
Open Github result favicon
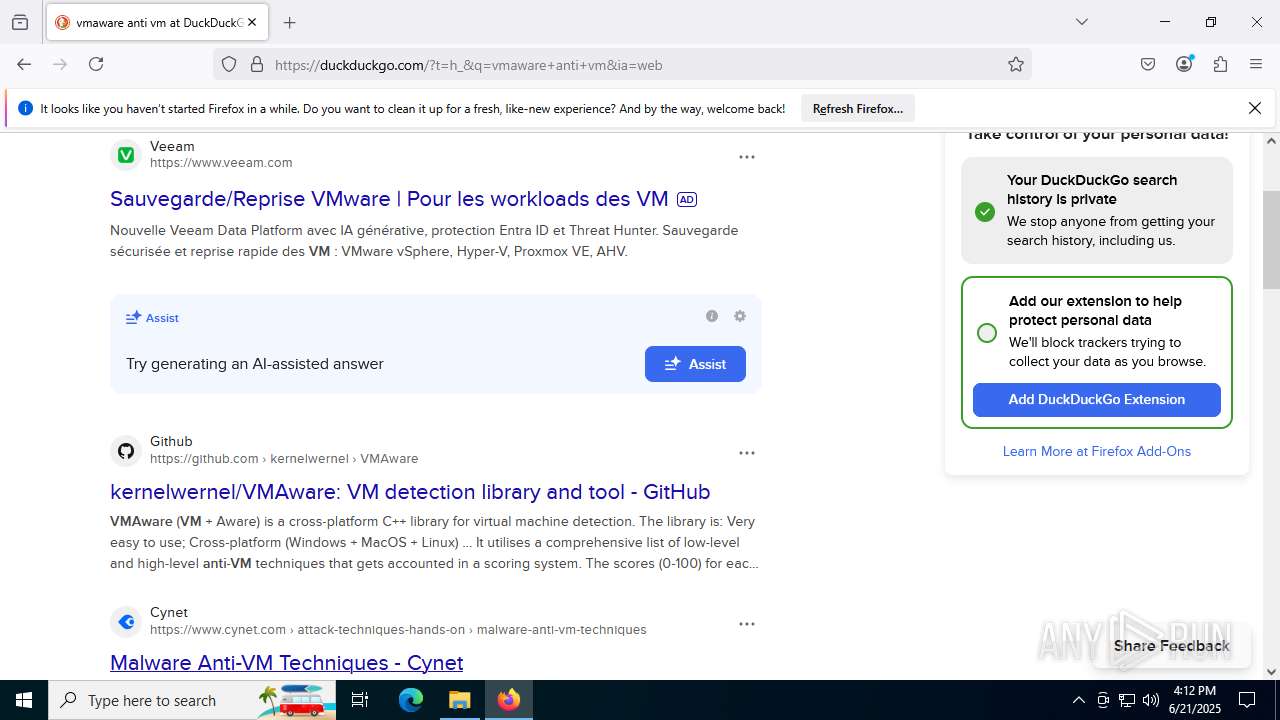(x=126, y=450)
